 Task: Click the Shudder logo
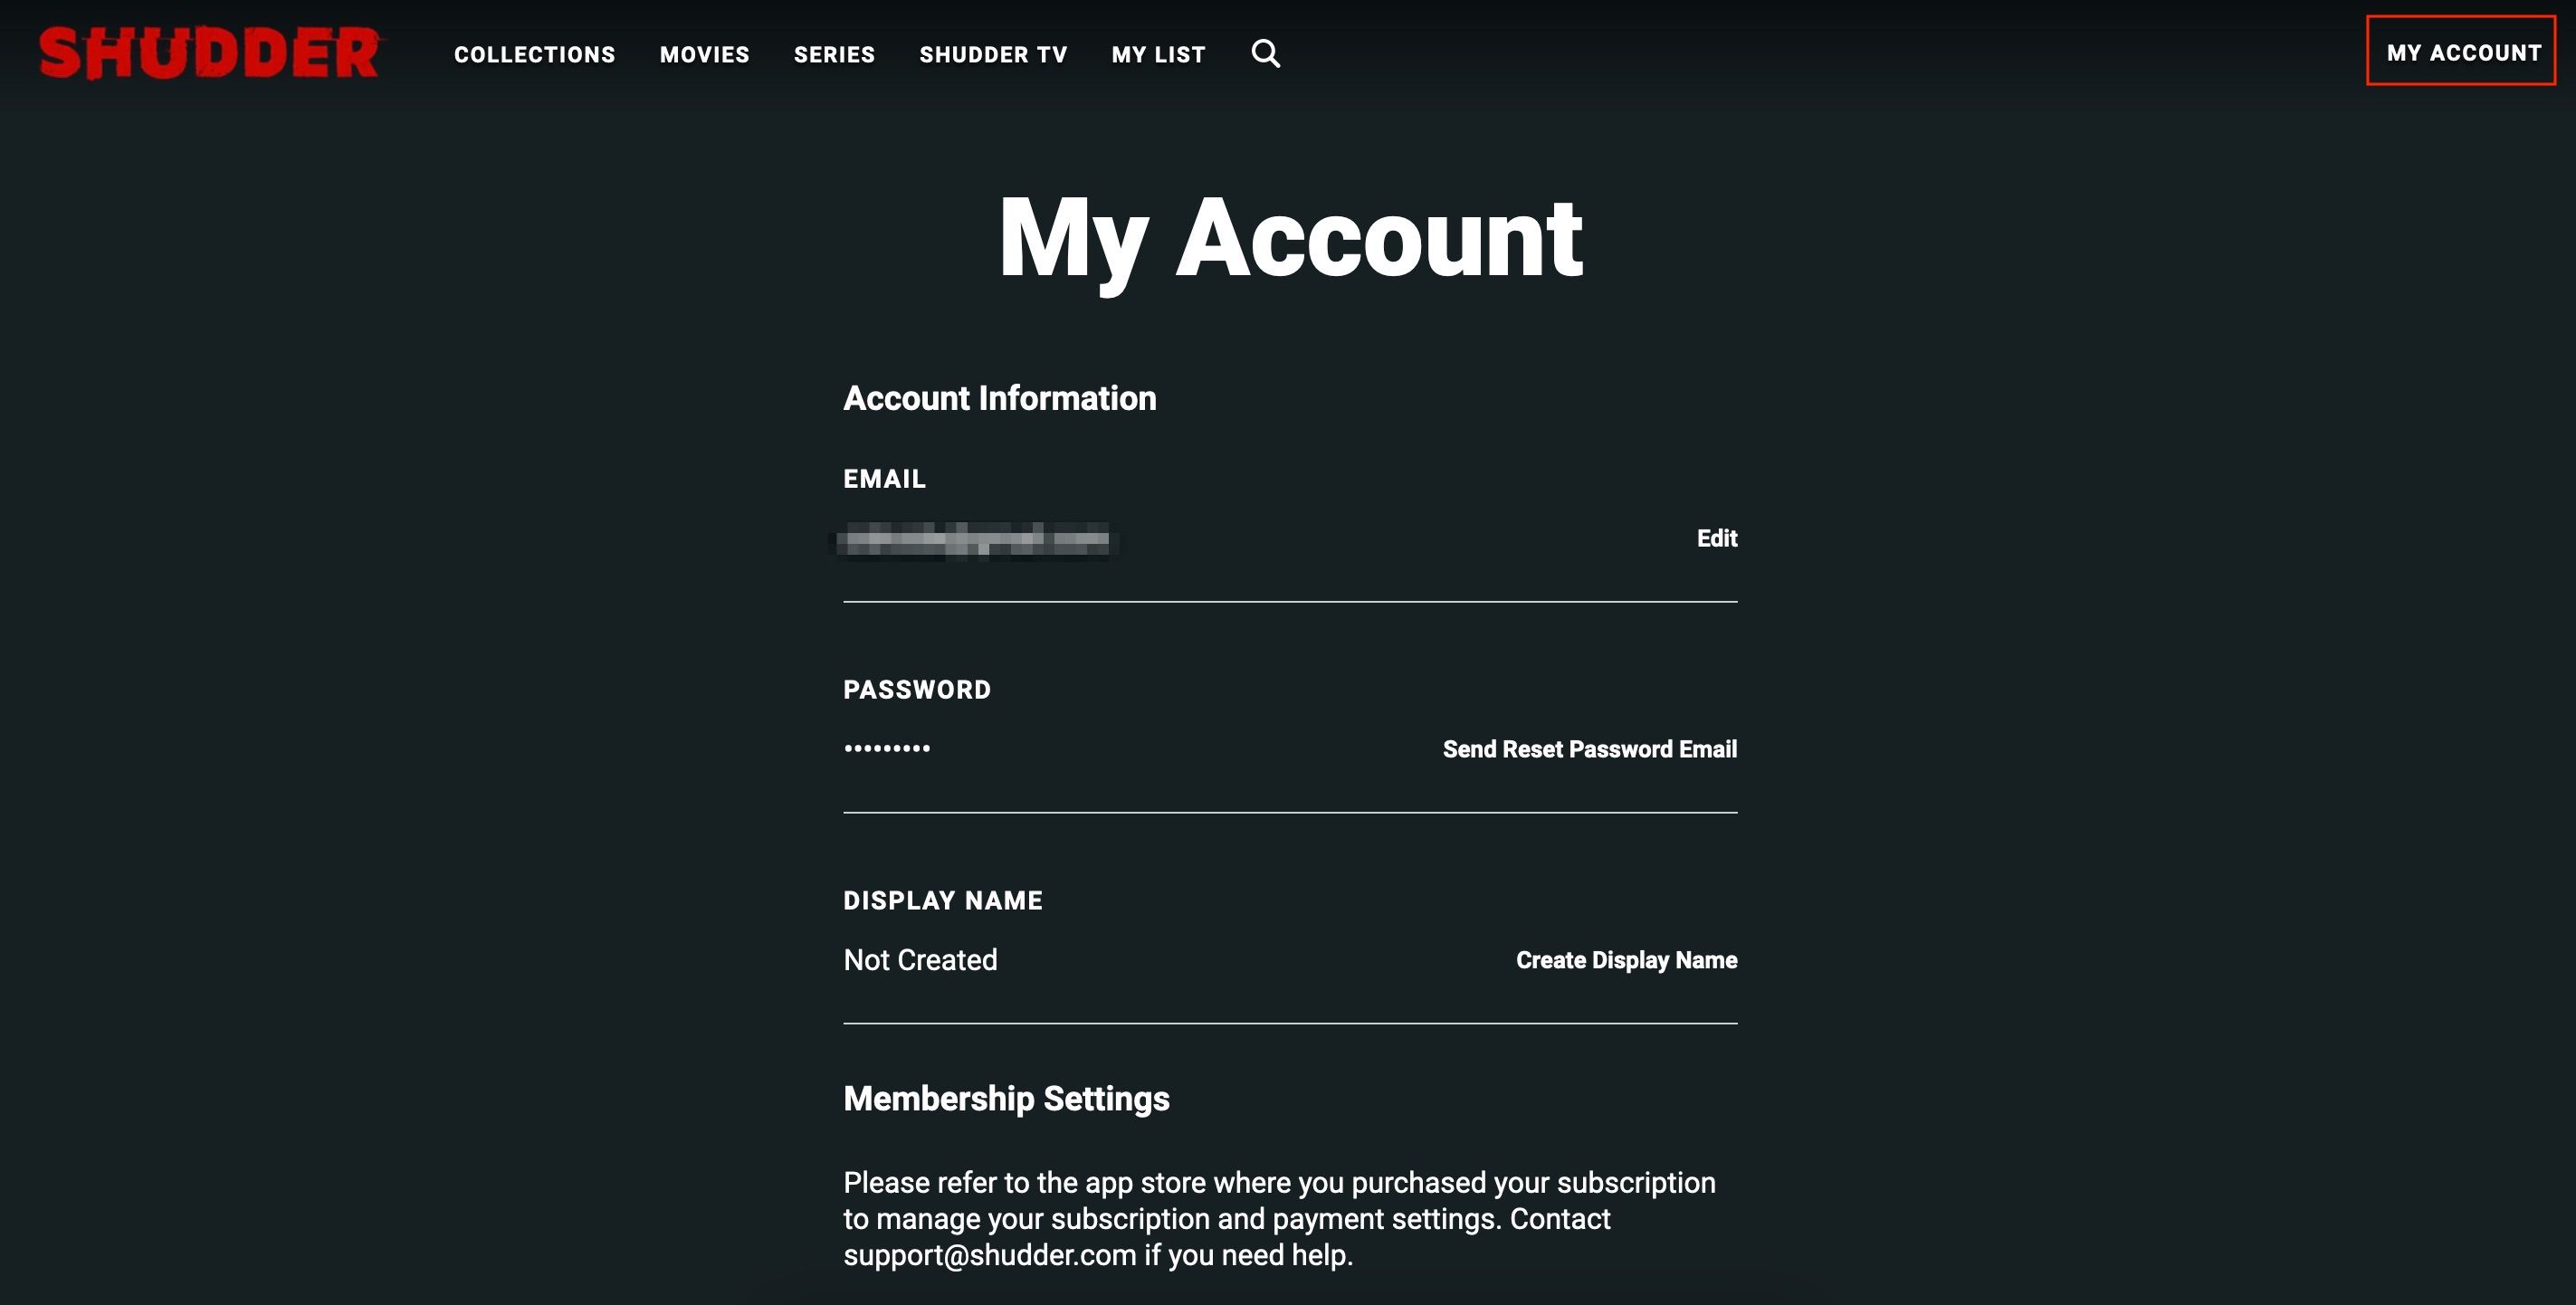tap(210, 53)
